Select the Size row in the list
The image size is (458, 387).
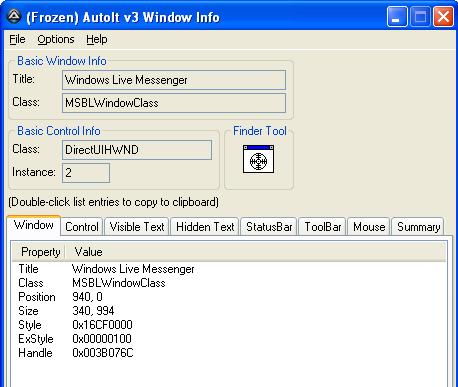pyautogui.click(x=229, y=311)
